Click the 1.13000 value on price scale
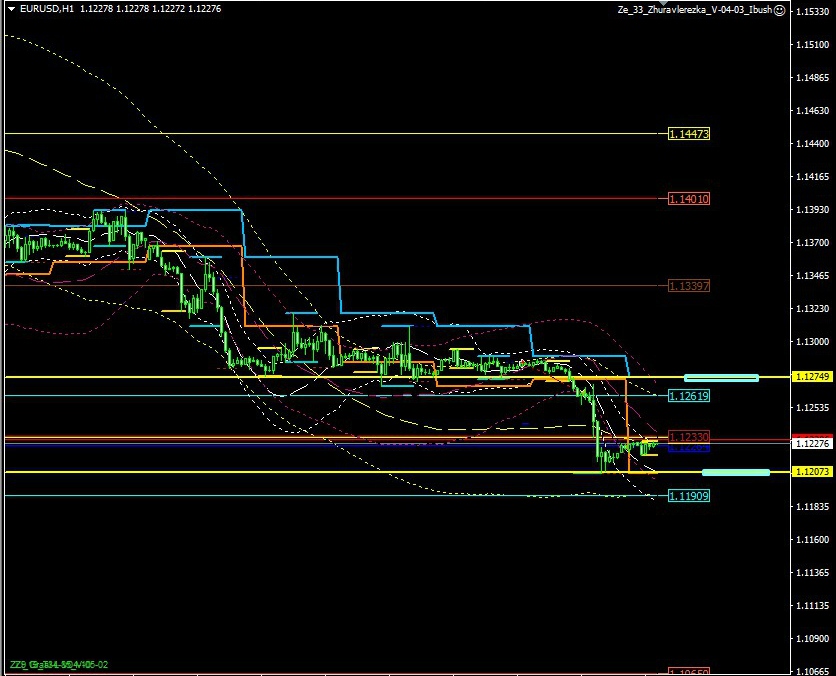The image size is (836, 676). pyautogui.click(x=811, y=342)
